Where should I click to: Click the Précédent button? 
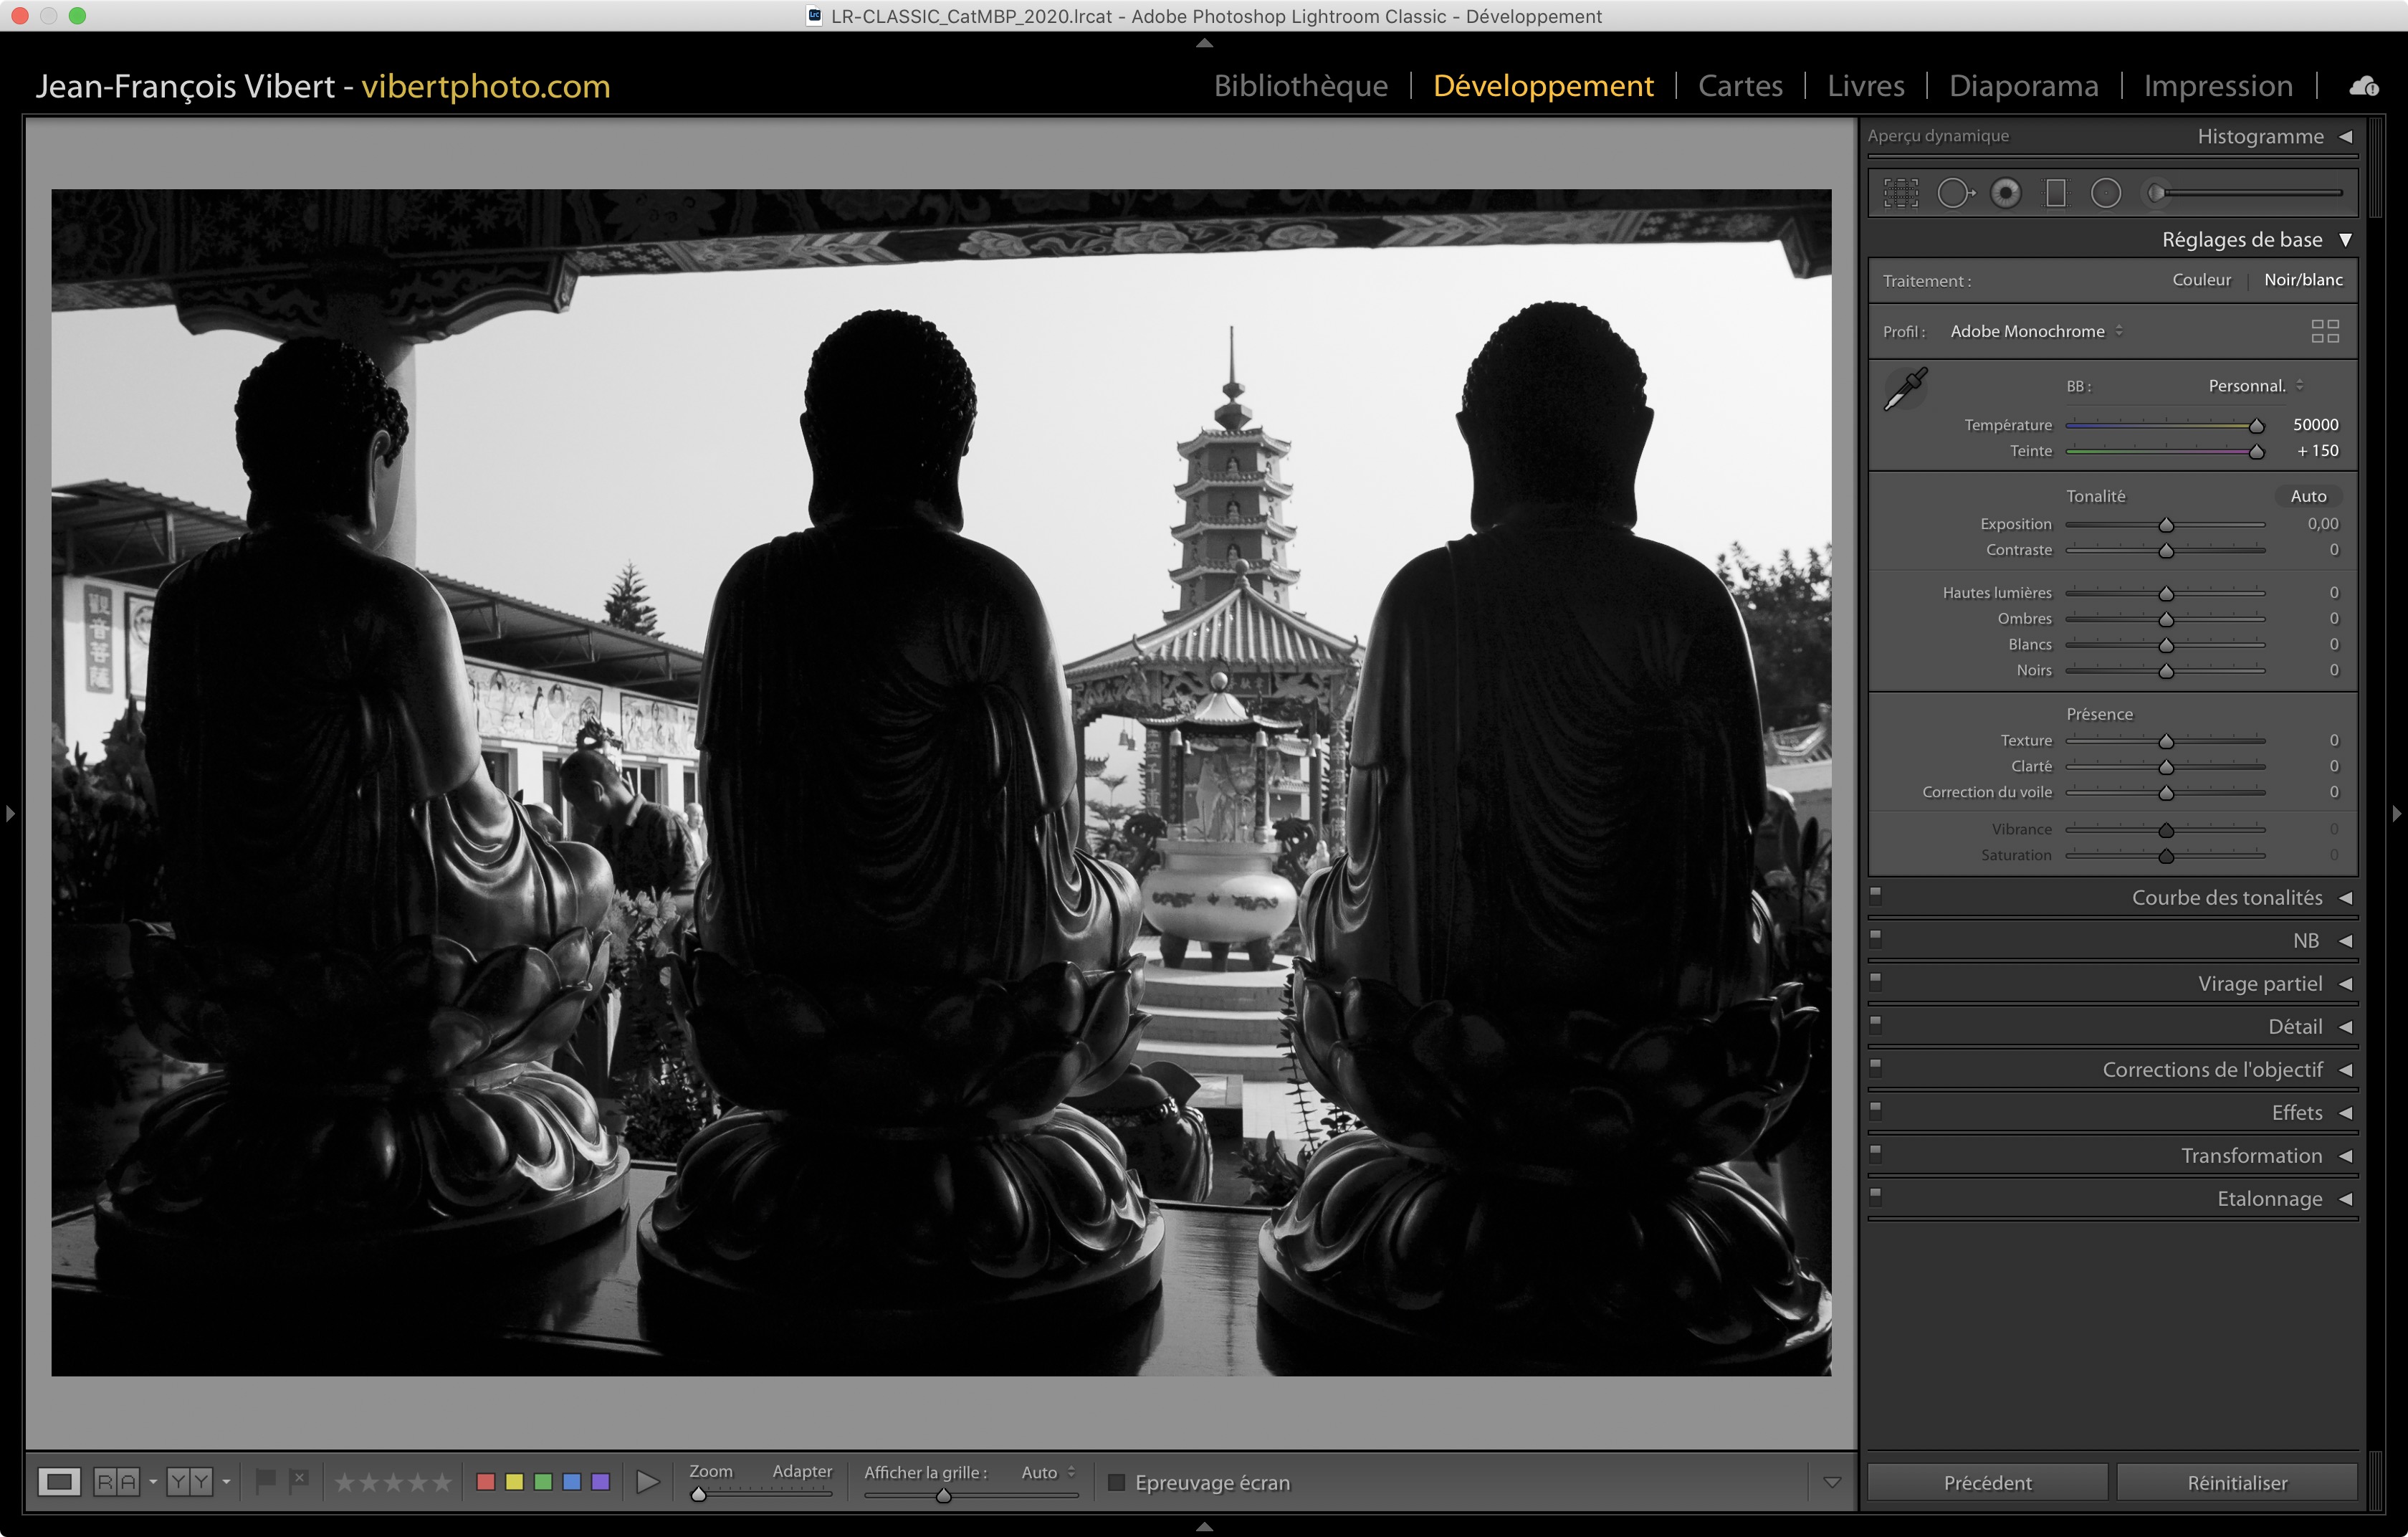tap(1987, 1482)
